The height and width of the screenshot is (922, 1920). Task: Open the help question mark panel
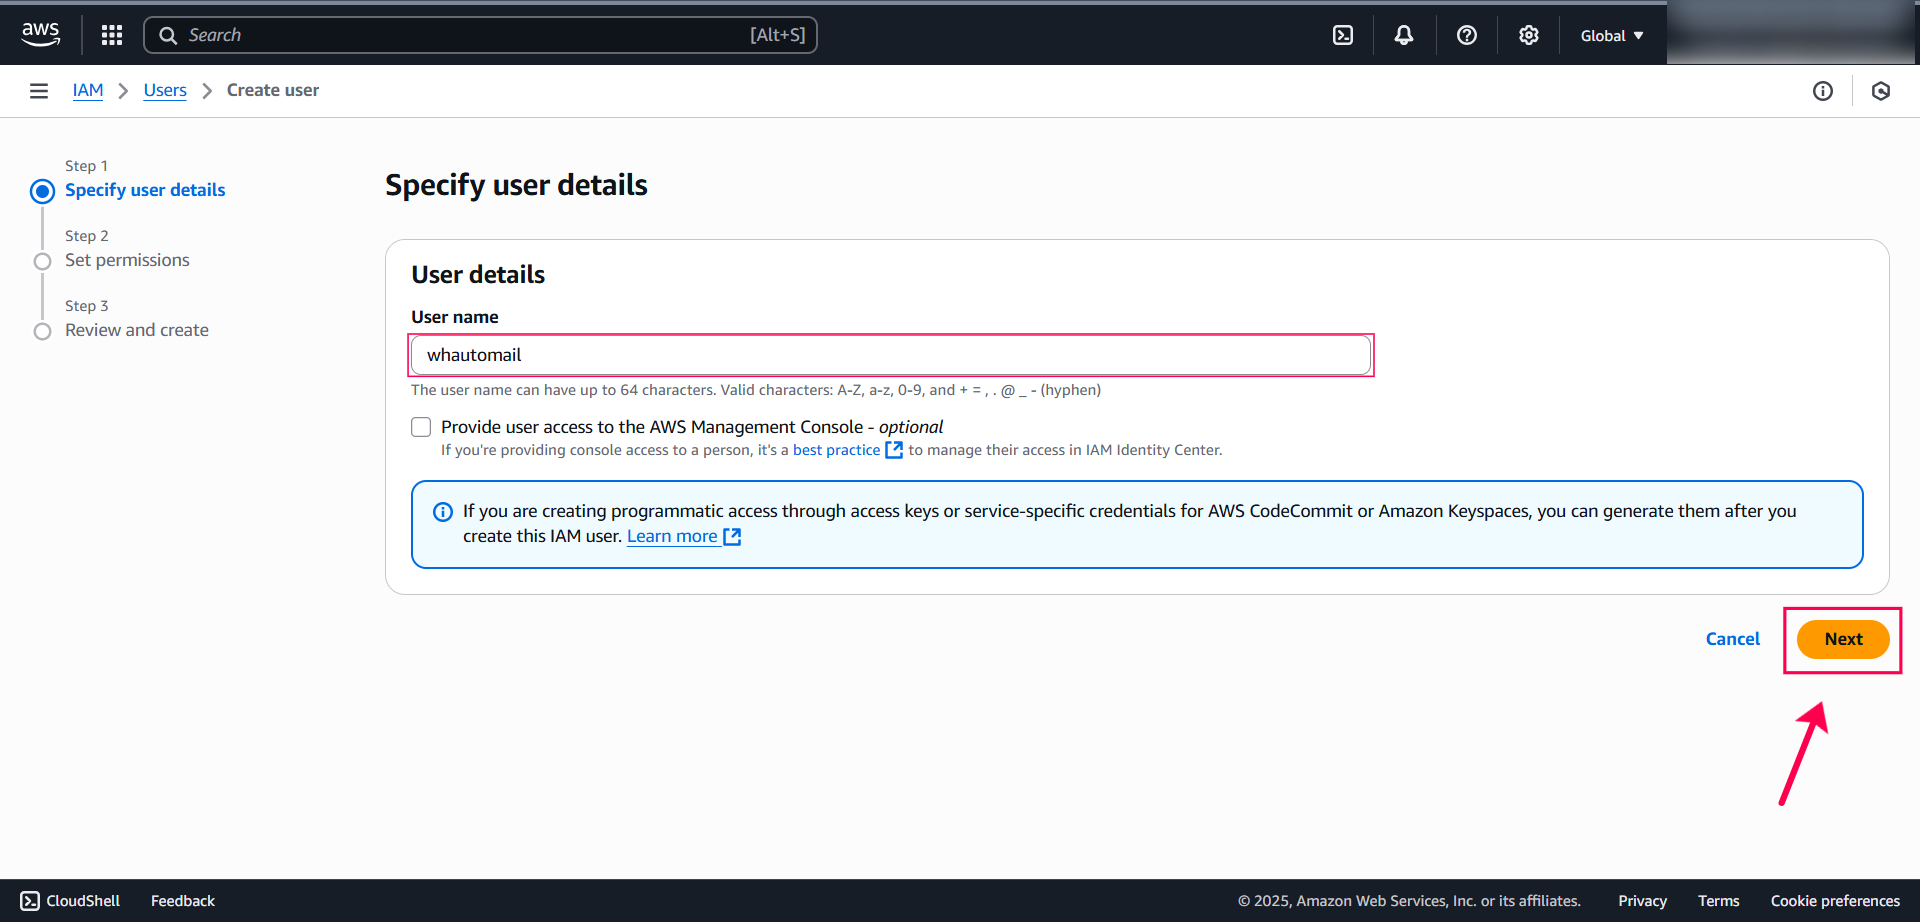(x=1466, y=34)
